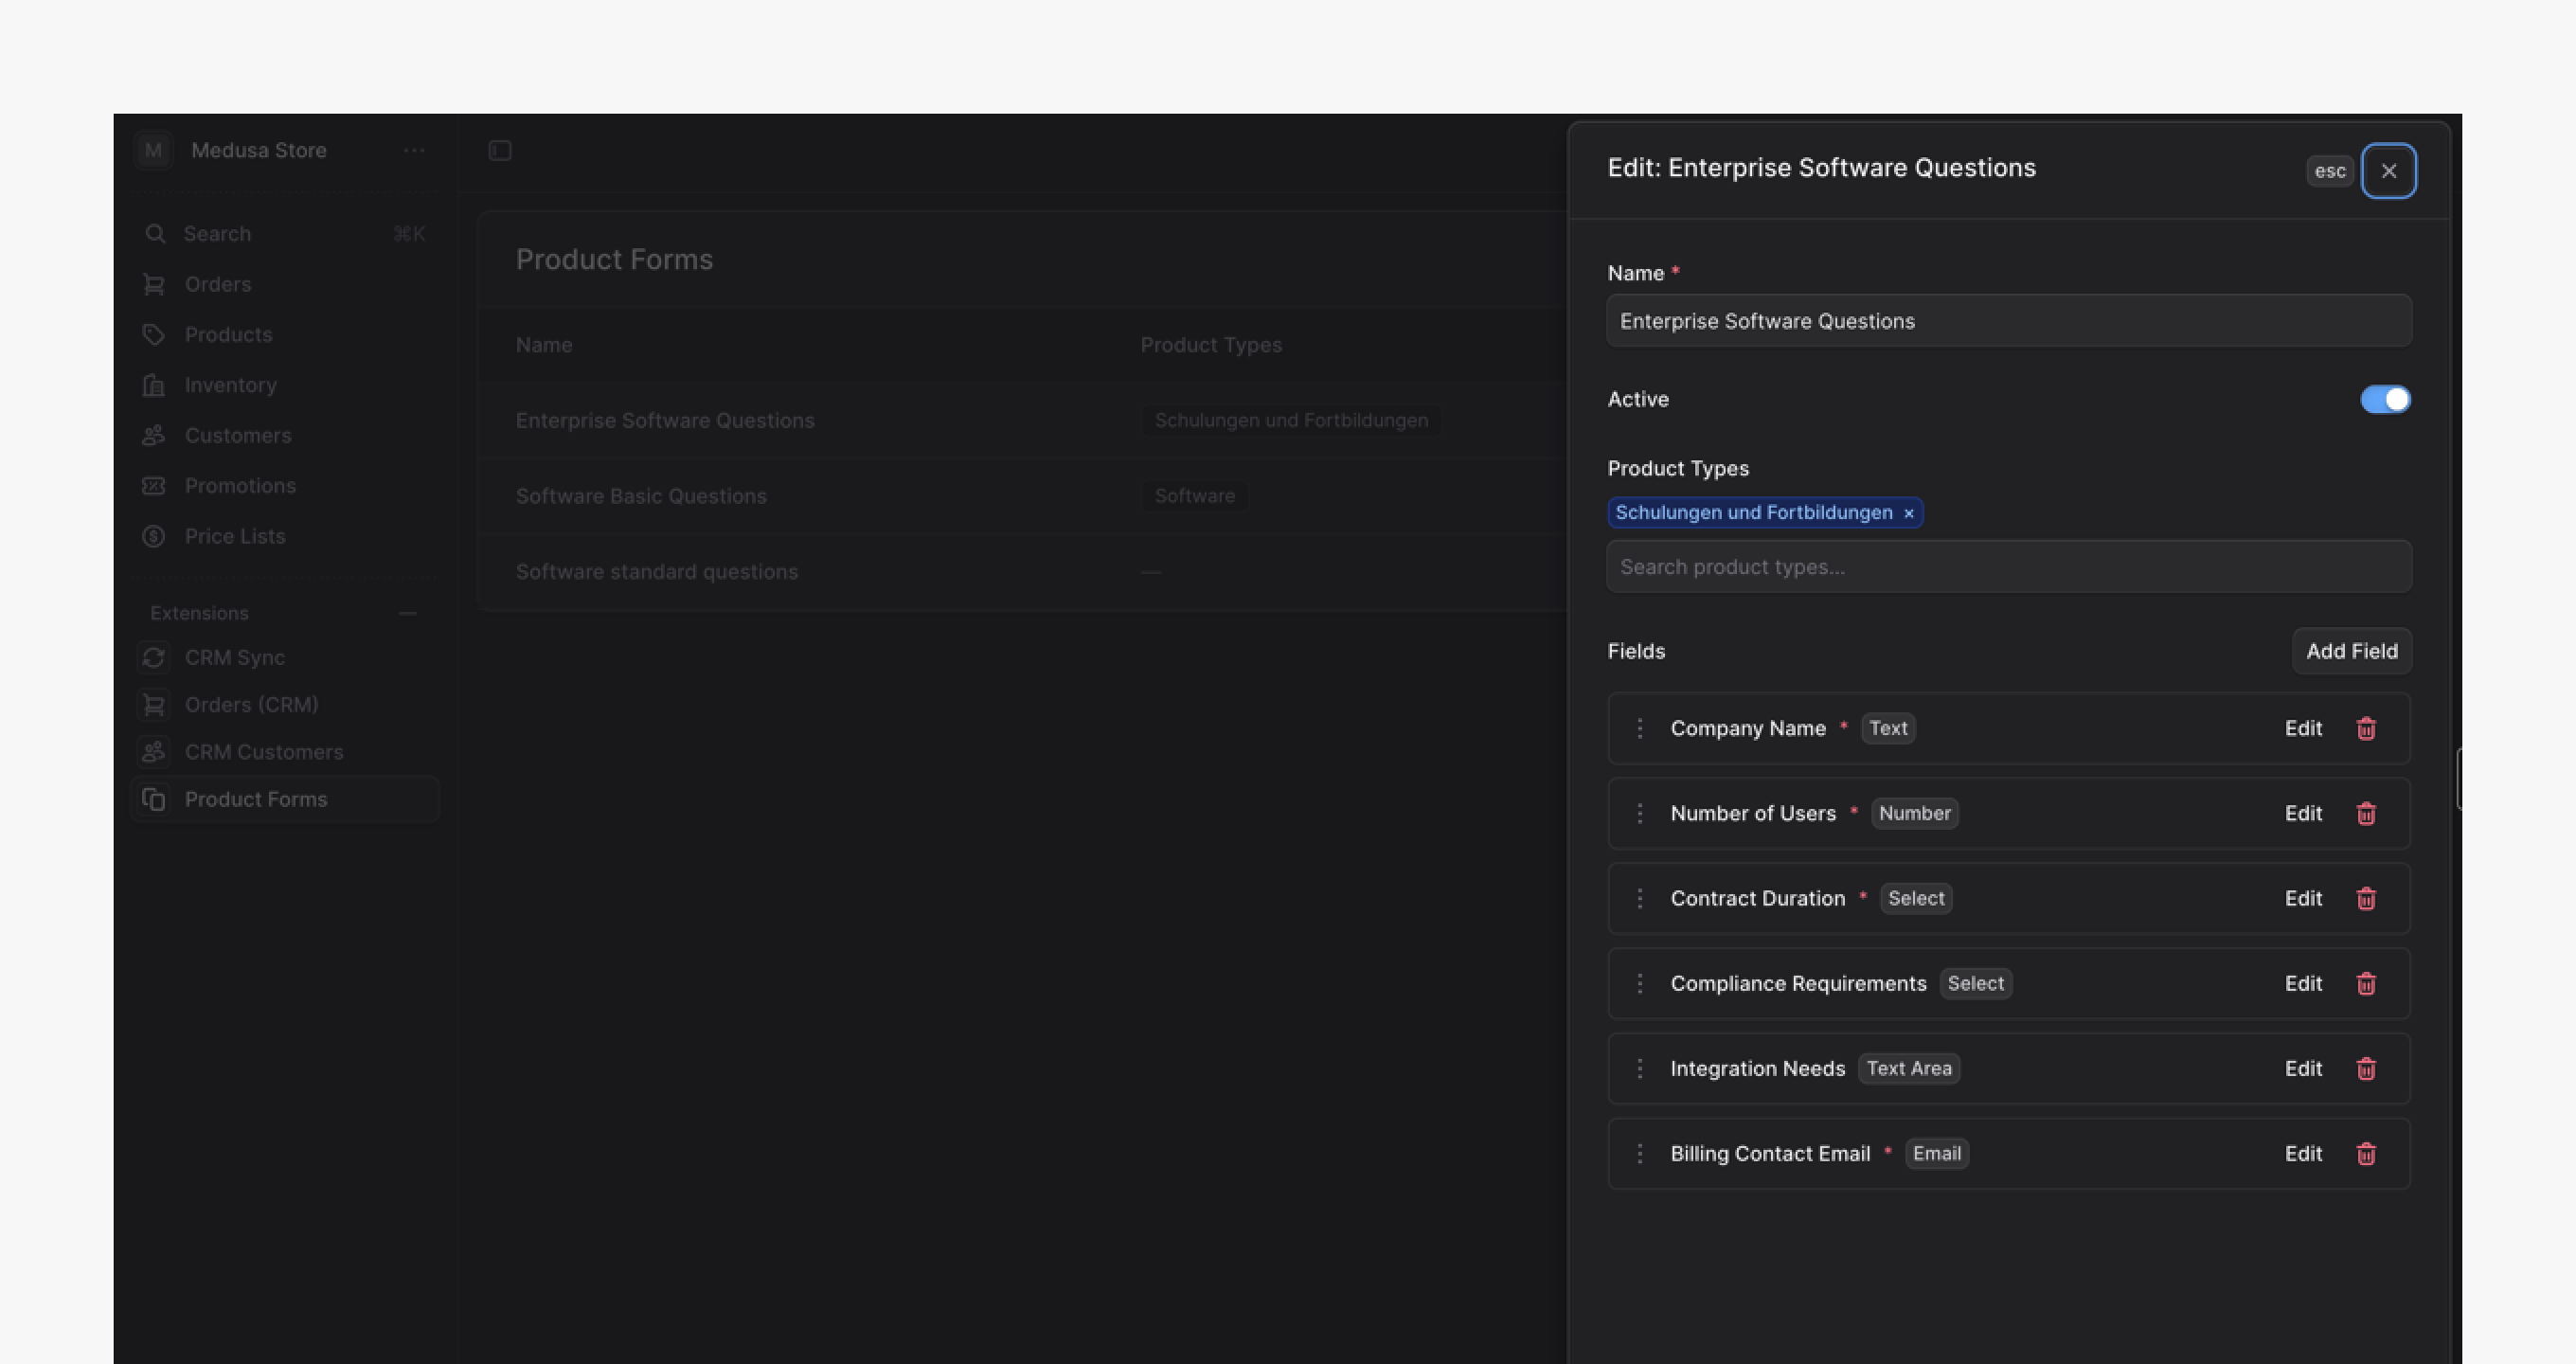Viewport: 2576px width, 1364px height.
Task: Open CRM Customers extension
Action: click(x=285, y=751)
